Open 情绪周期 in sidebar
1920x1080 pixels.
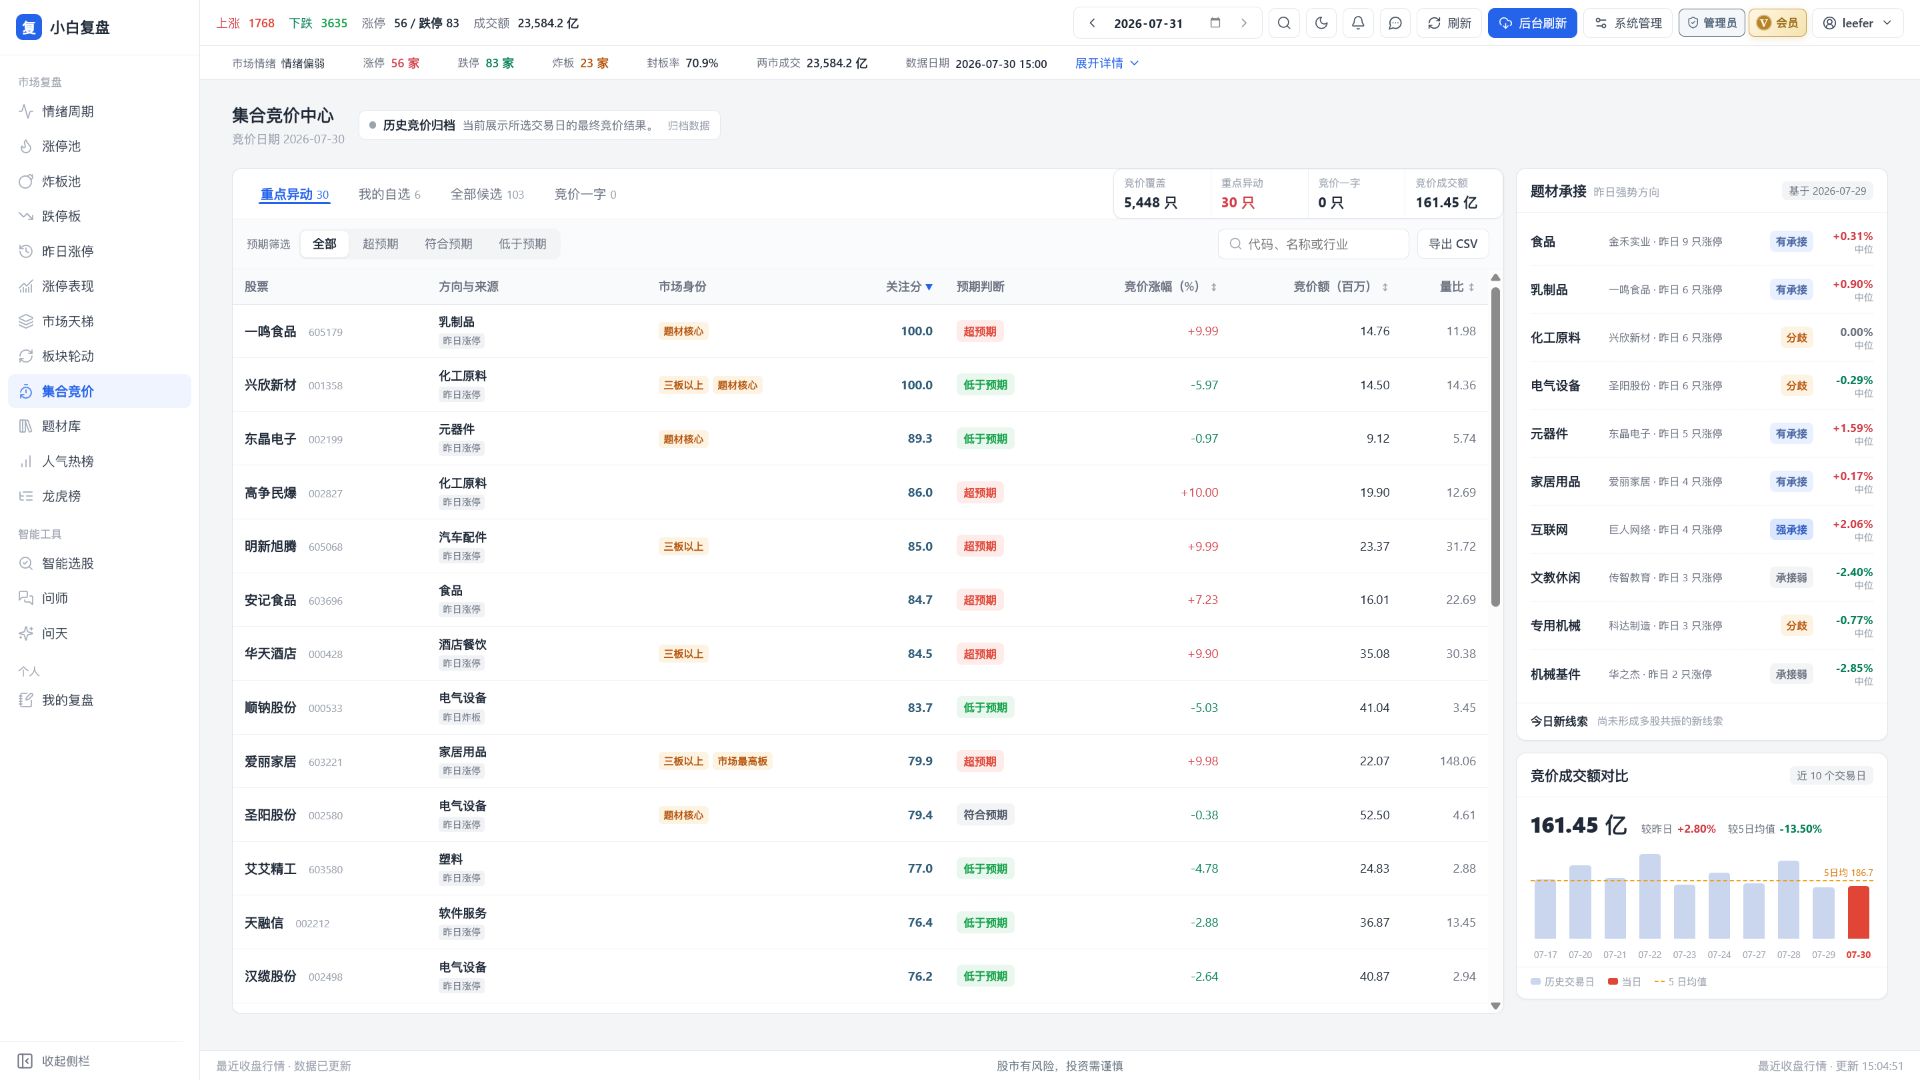click(x=99, y=111)
